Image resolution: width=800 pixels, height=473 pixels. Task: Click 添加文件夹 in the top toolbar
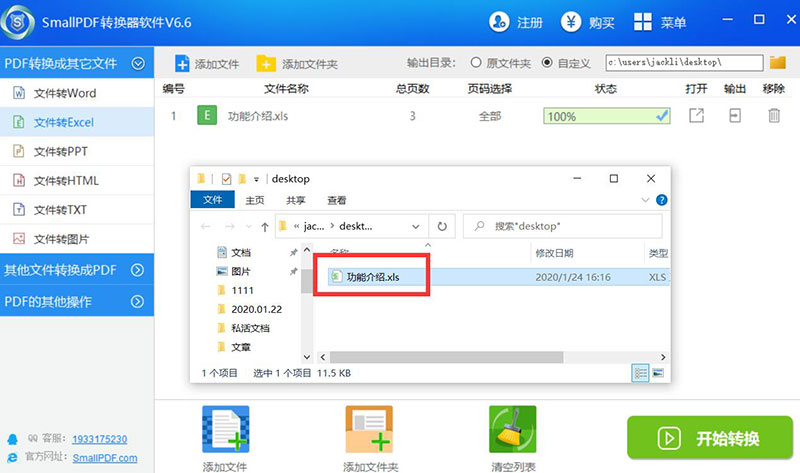[296, 64]
